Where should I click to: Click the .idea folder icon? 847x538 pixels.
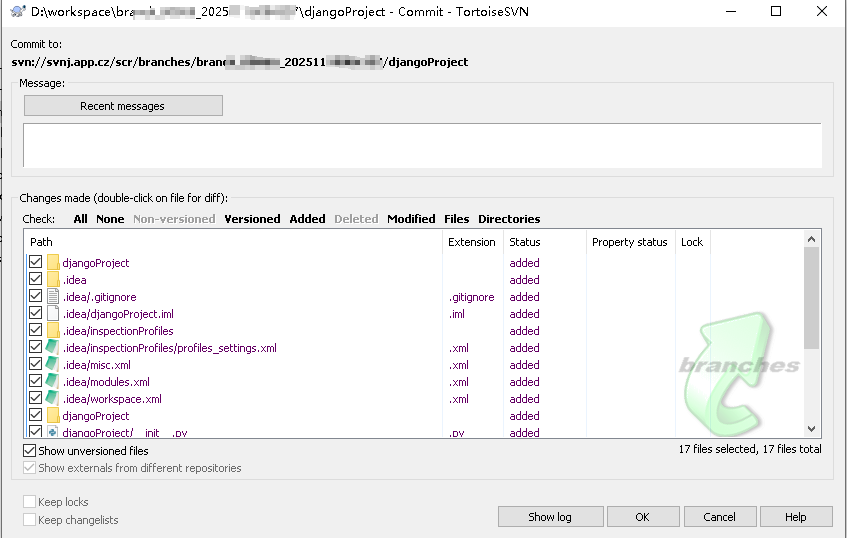point(53,280)
